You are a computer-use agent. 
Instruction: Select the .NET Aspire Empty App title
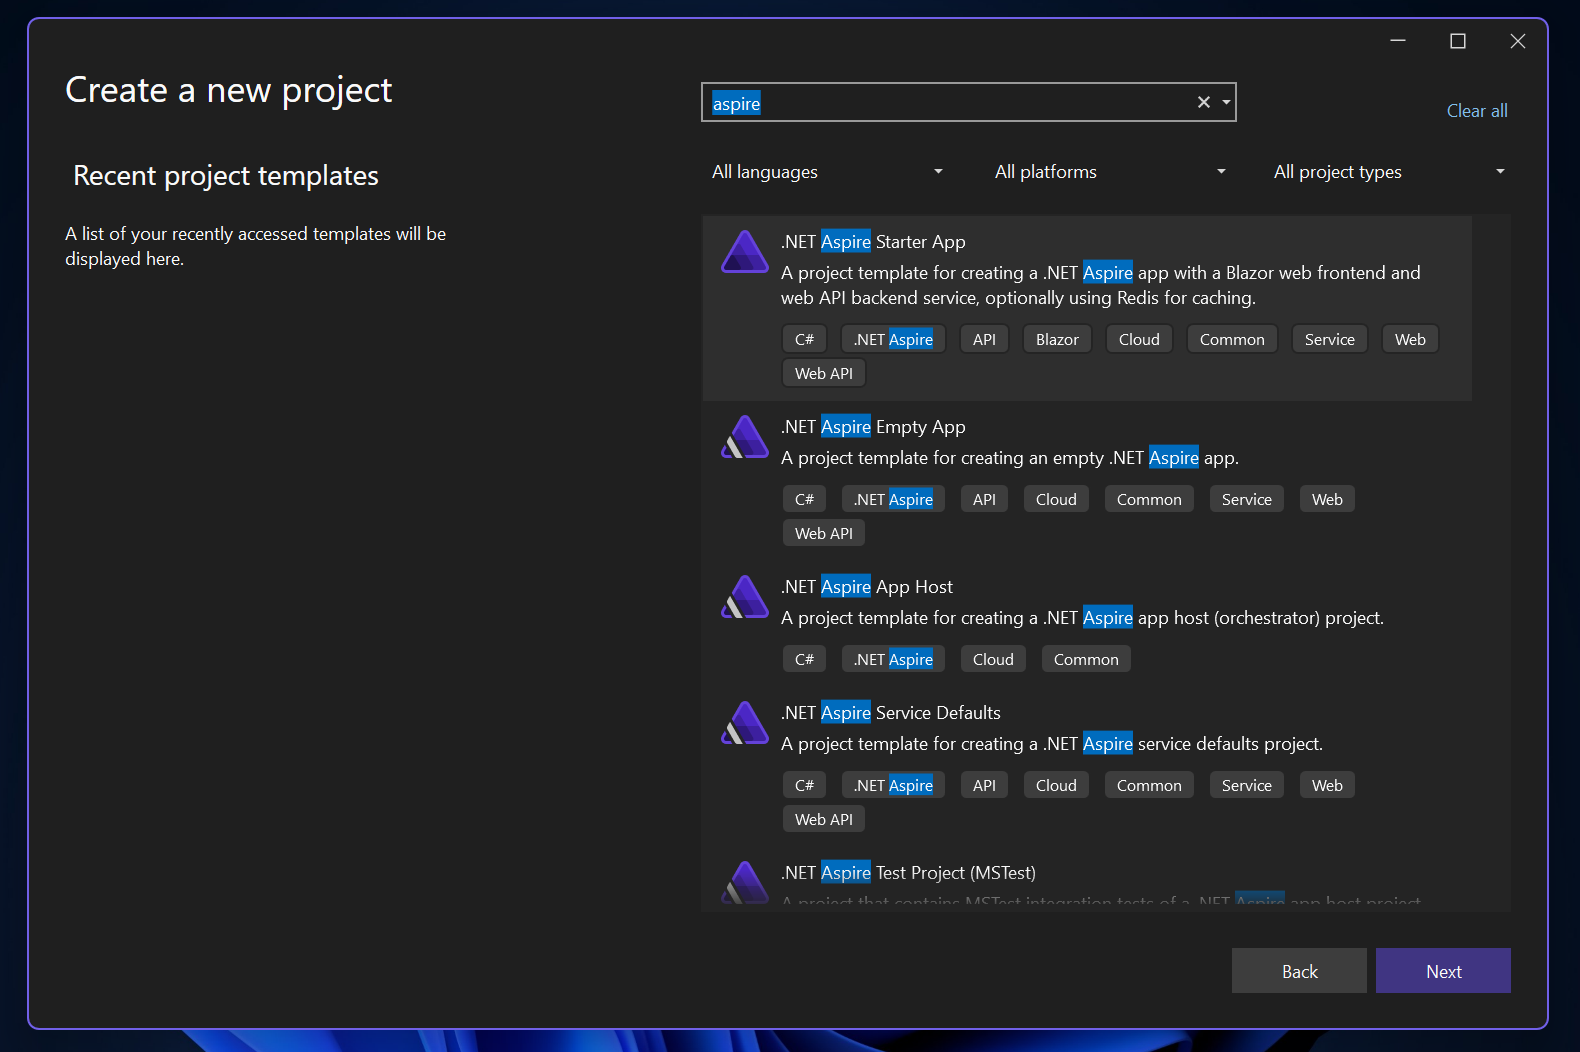click(x=873, y=427)
